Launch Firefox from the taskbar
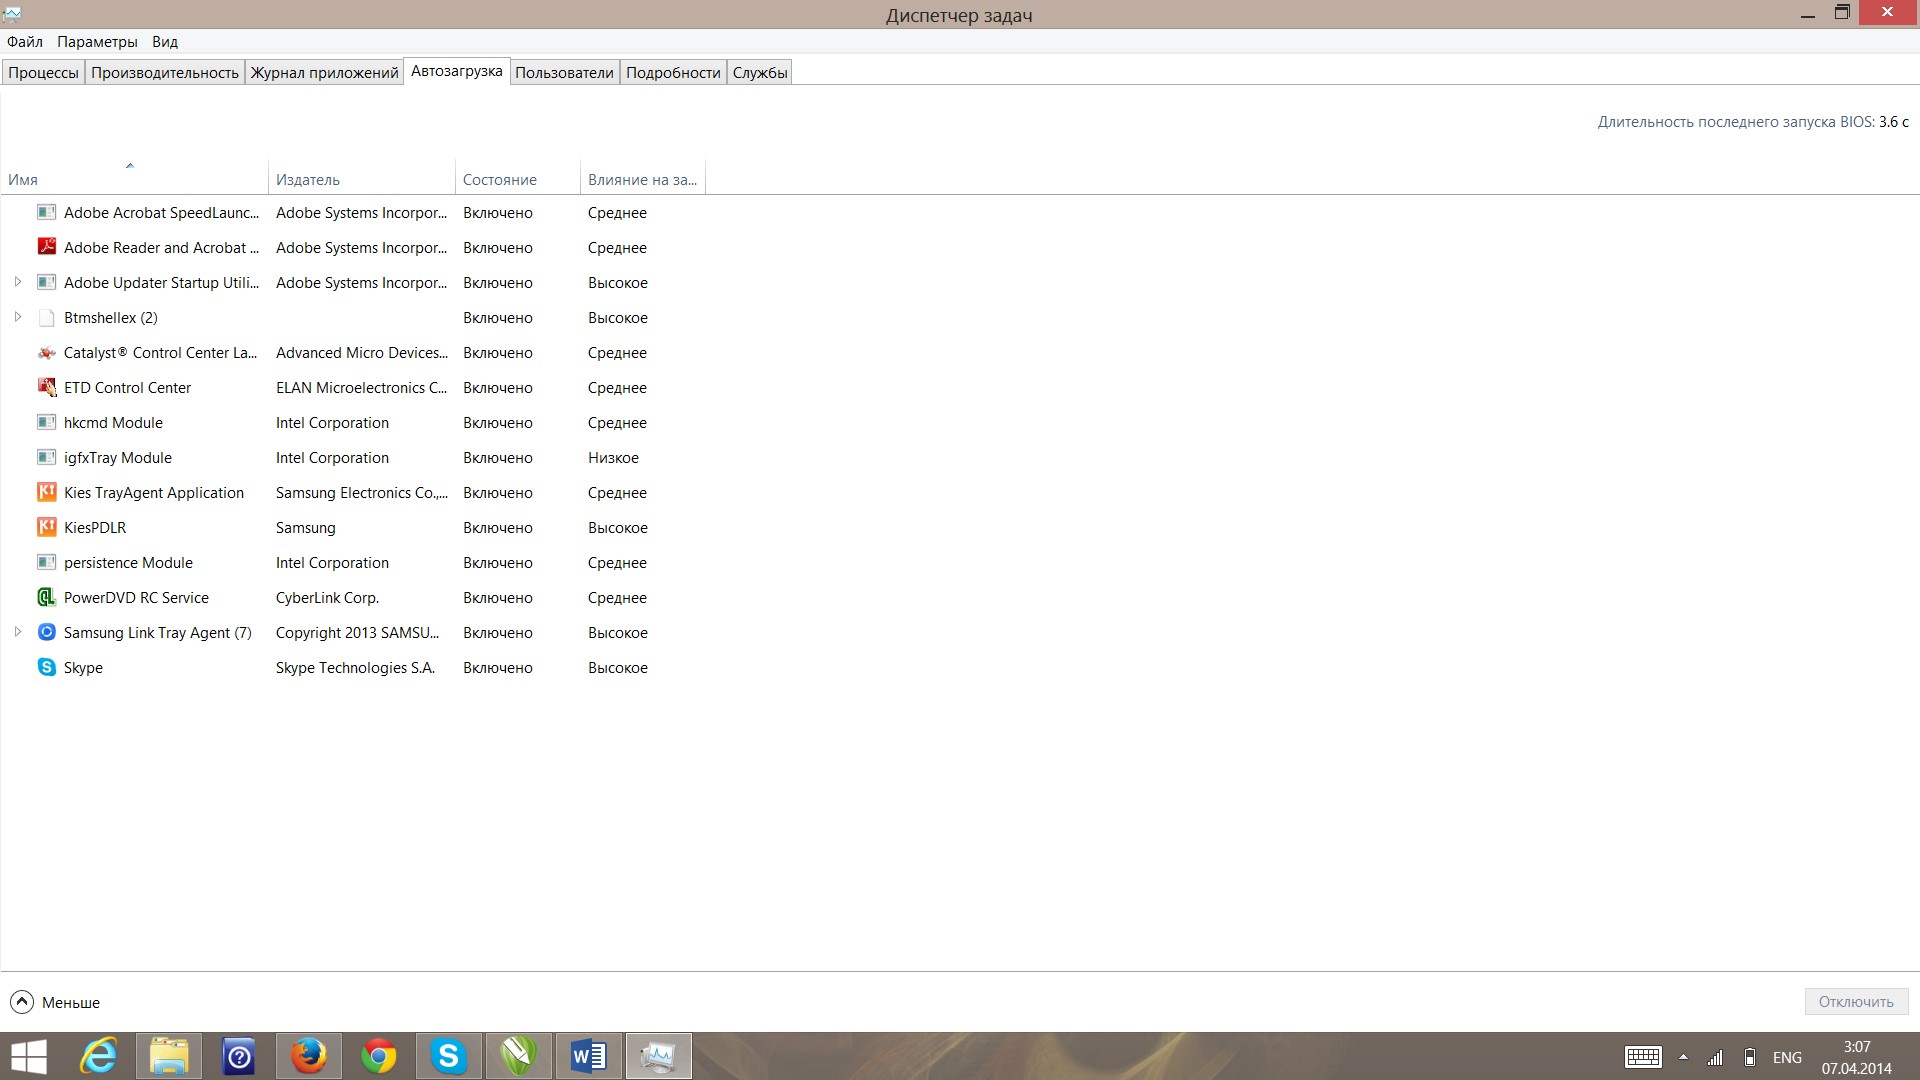Viewport: 1920px width, 1080px height. 309,1056
